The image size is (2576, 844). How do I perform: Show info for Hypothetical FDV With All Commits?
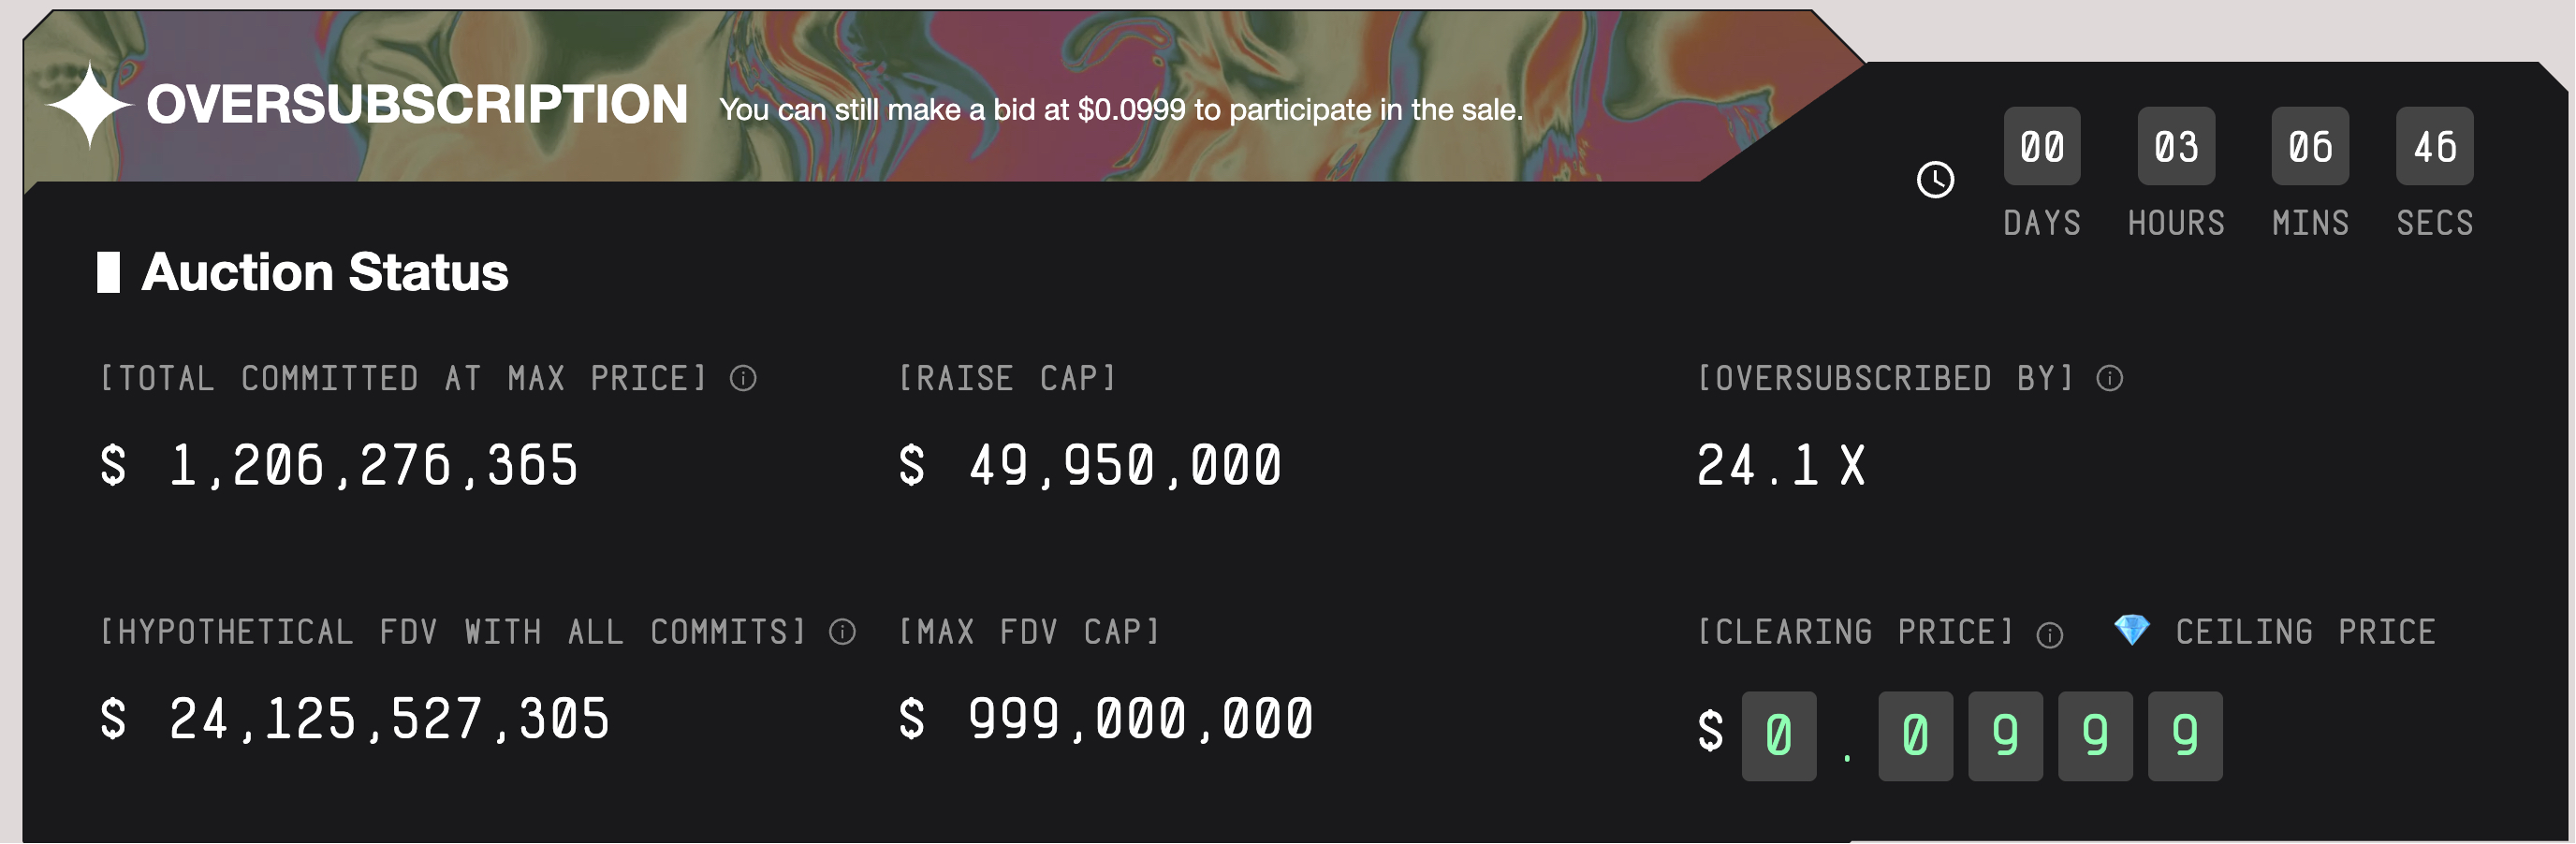[843, 632]
